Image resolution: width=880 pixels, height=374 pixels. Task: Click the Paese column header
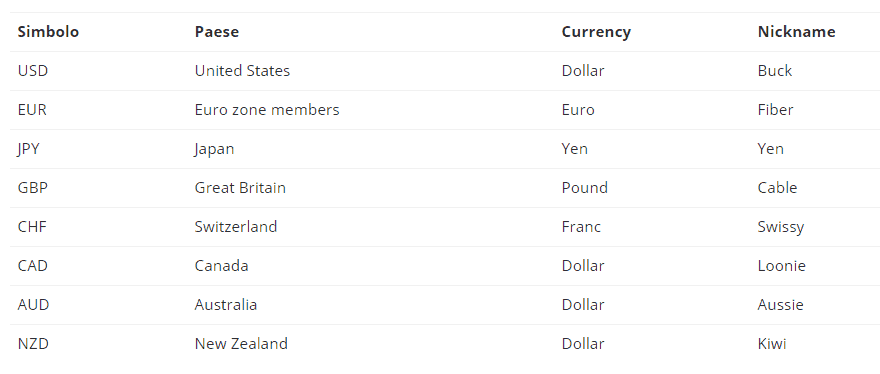click(x=217, y=32)
